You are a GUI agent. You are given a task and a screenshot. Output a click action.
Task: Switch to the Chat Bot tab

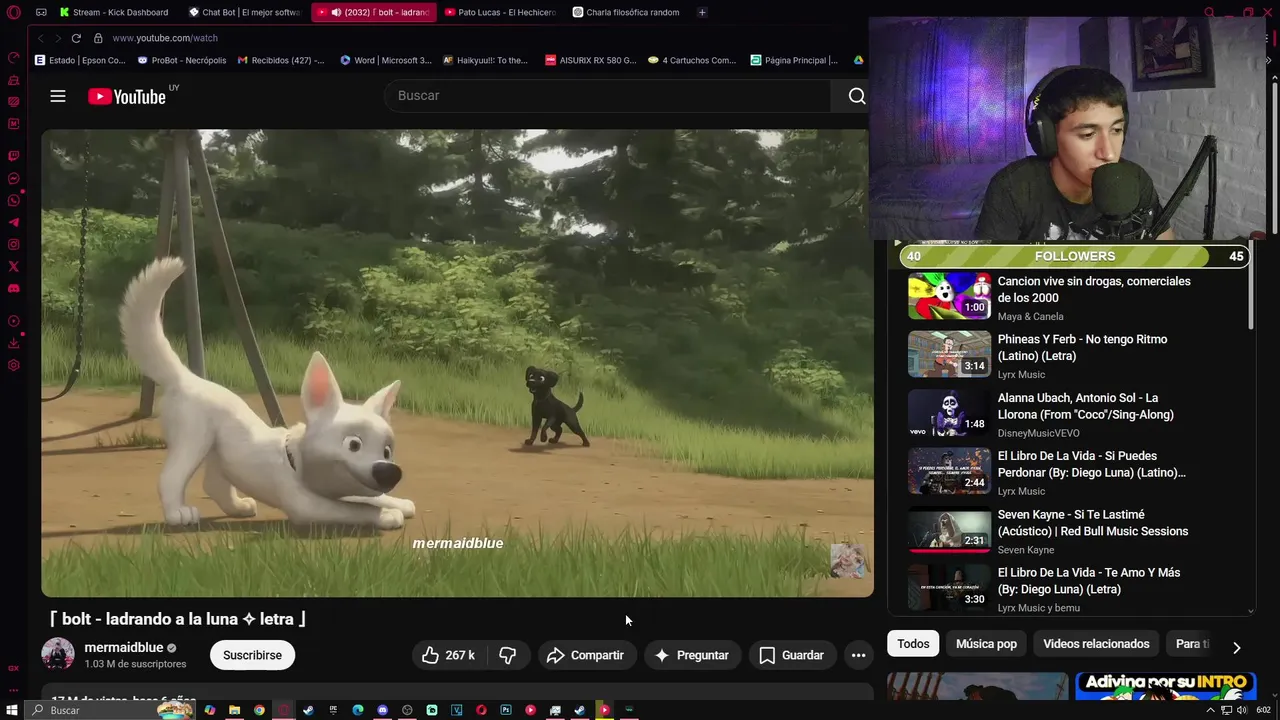tap(245, 12)
